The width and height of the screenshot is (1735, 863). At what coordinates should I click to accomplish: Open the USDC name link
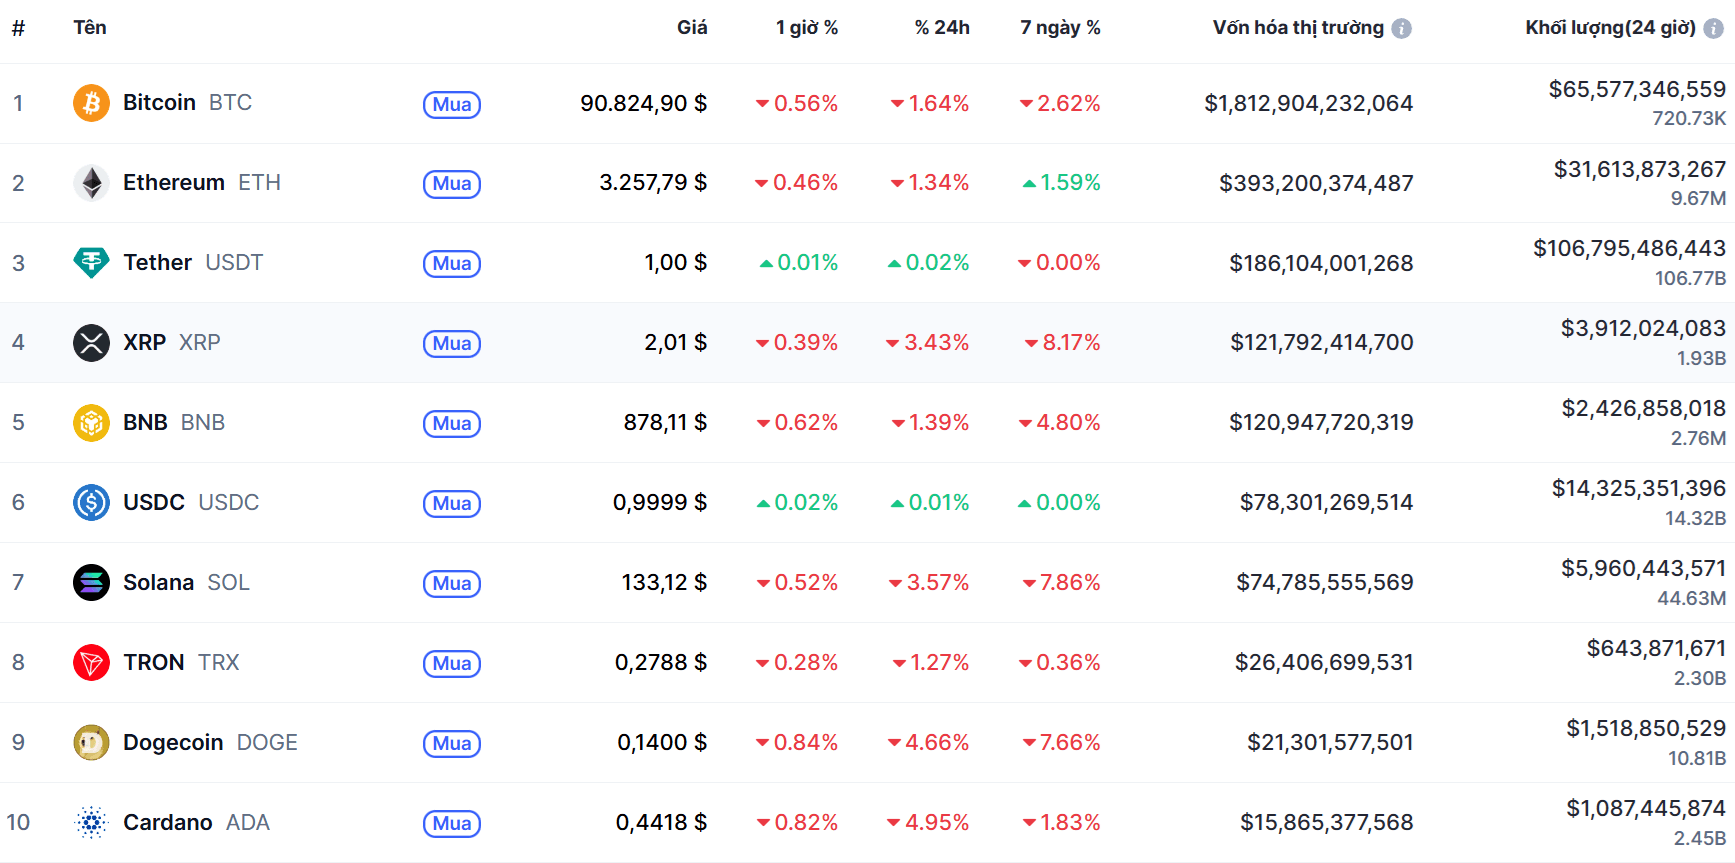pyautogui.click(x=191, y=502)
